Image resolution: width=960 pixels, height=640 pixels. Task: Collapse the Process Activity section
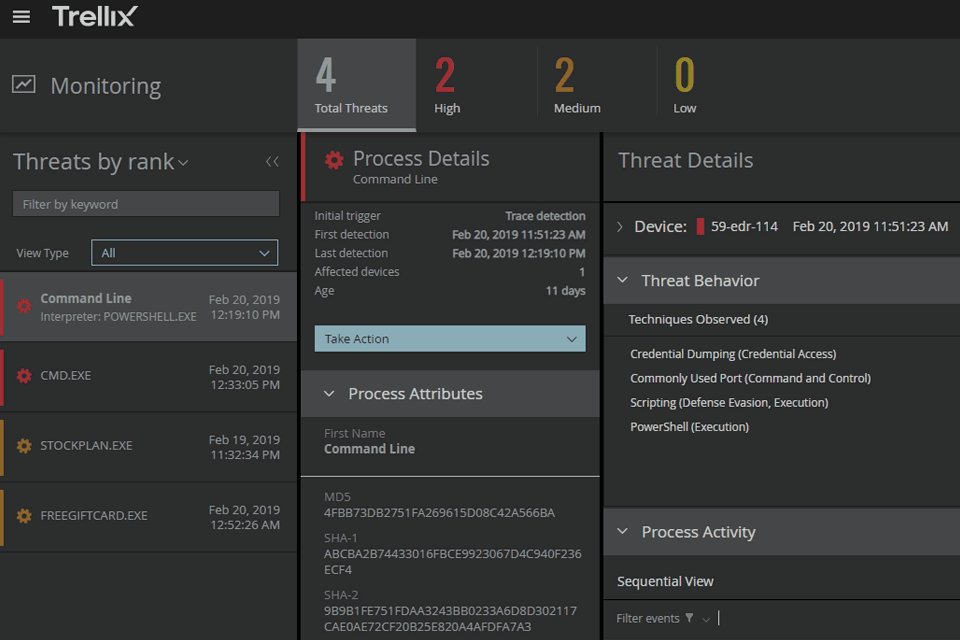[623, 531]
